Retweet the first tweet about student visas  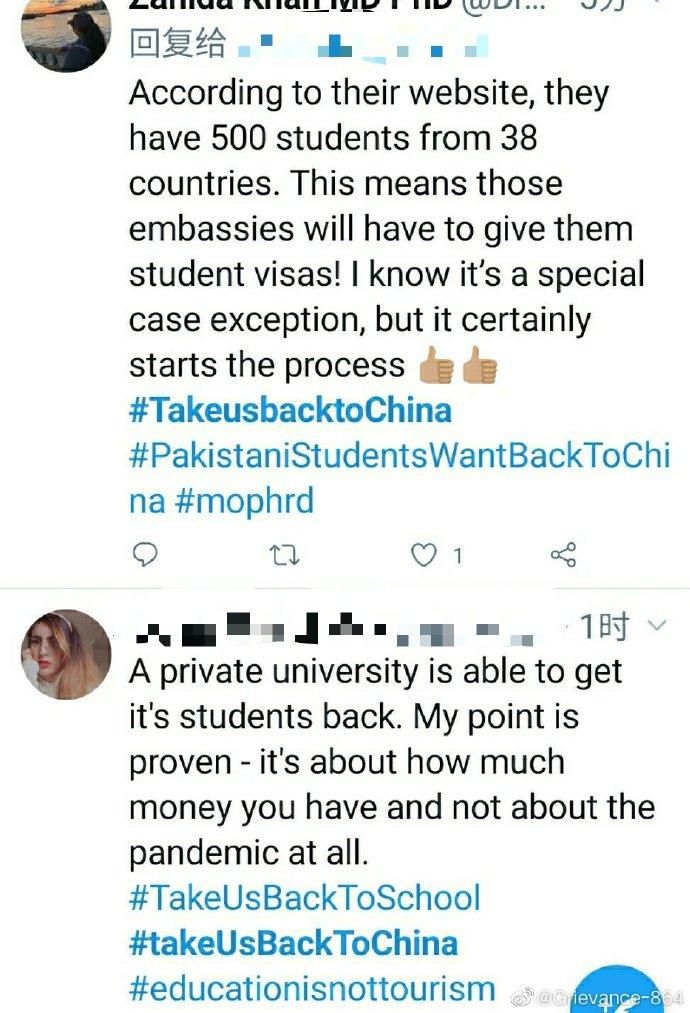tap(284, 555)
